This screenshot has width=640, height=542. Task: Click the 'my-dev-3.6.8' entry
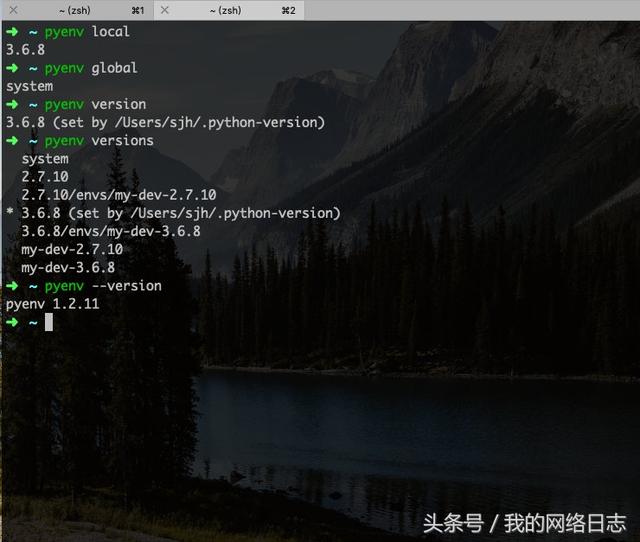[68, 268]
